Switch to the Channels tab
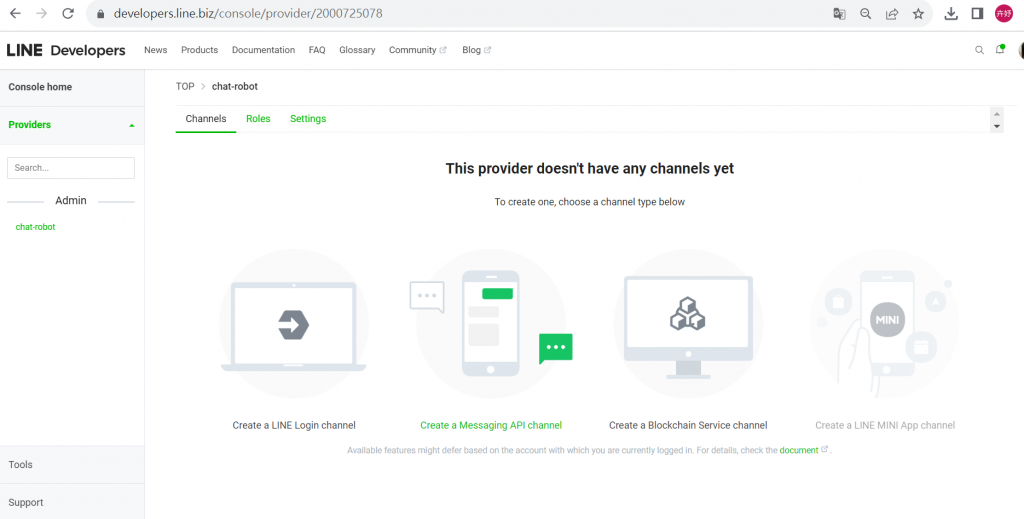Viewport: 1024px width, 519px height. (x=206, y=119)
